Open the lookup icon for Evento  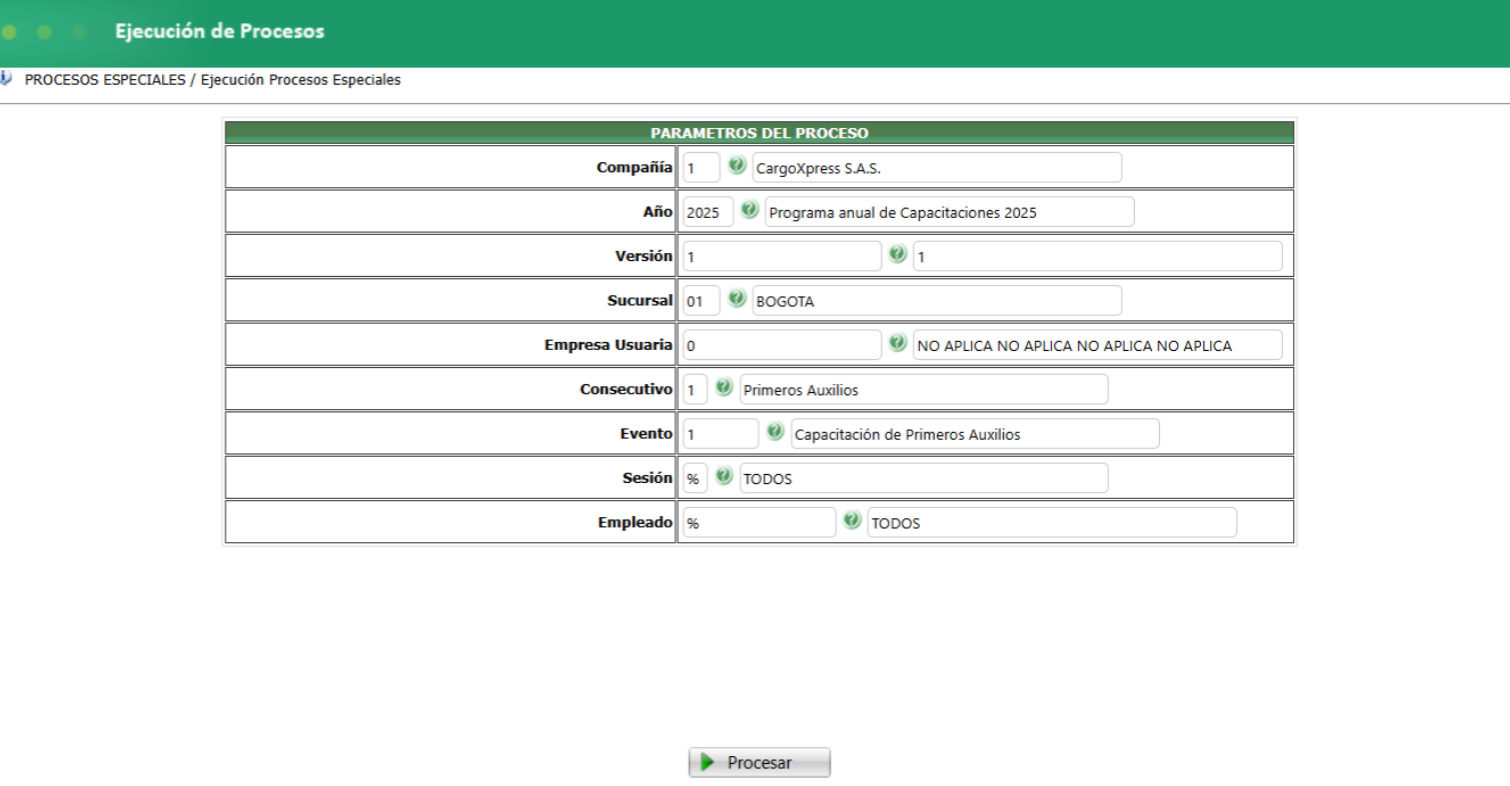(x=775, y=432)
